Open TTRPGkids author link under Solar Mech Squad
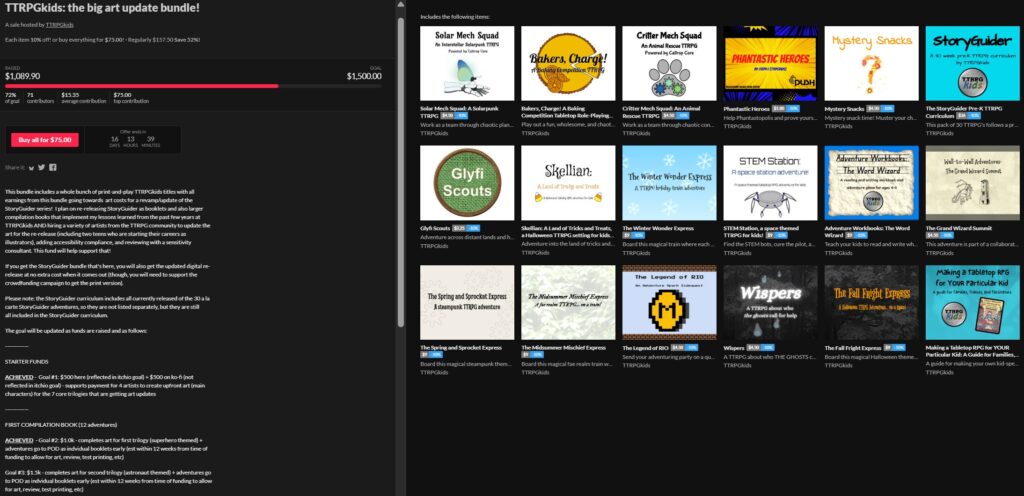This screenshot has width=1024, height=496. (434, 133)
